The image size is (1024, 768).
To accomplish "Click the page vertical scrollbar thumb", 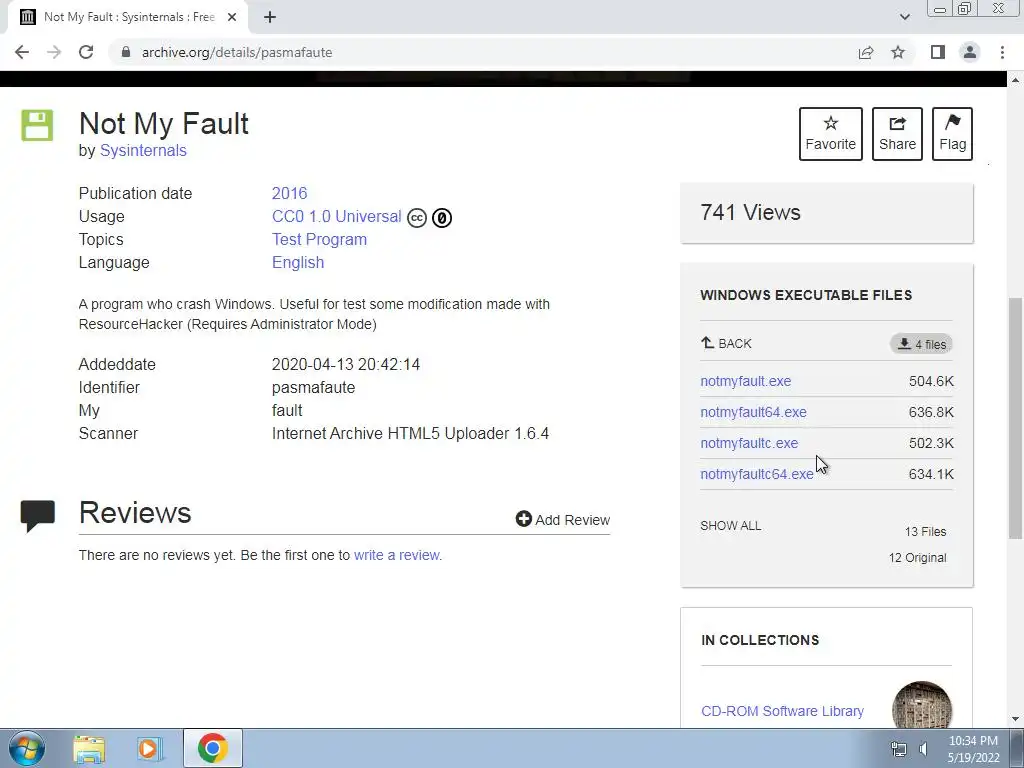I will (x=1015, y=418).
